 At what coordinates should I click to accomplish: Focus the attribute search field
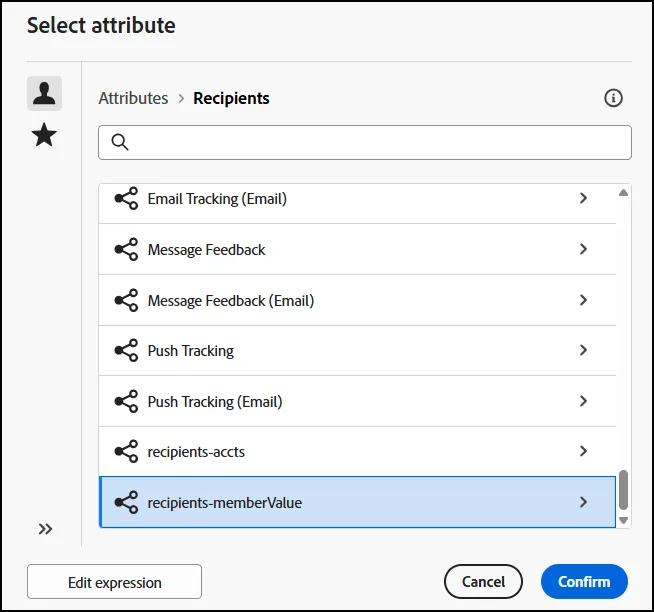coord(365,142)
